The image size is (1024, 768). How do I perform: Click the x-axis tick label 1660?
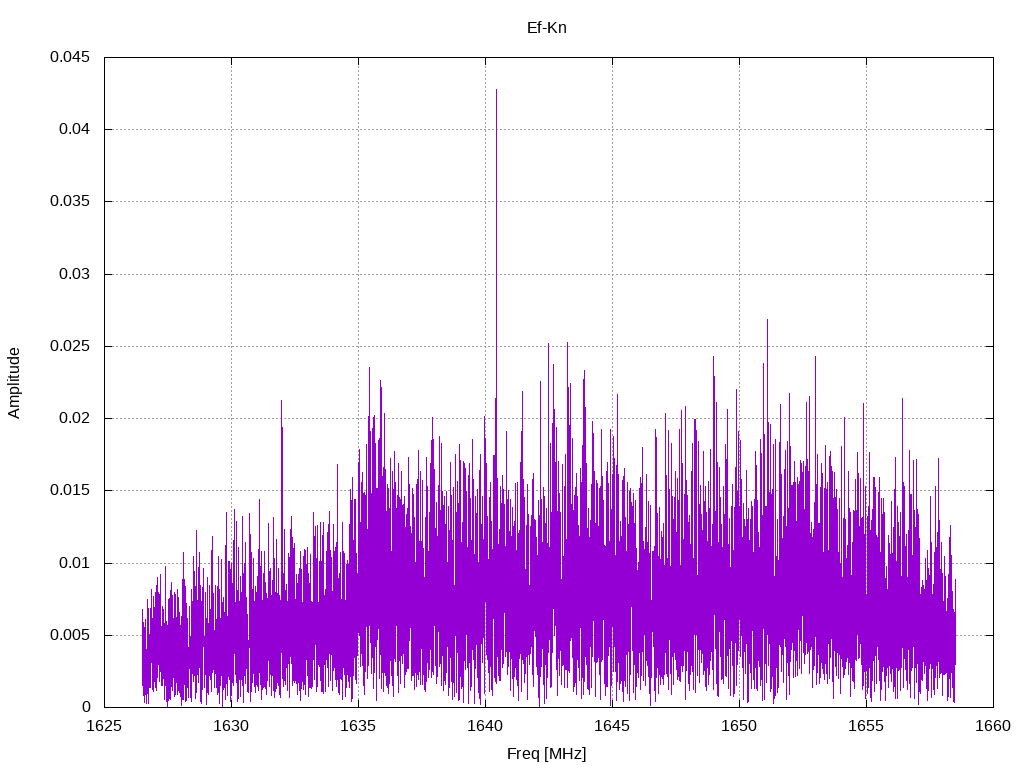[993, 726]
